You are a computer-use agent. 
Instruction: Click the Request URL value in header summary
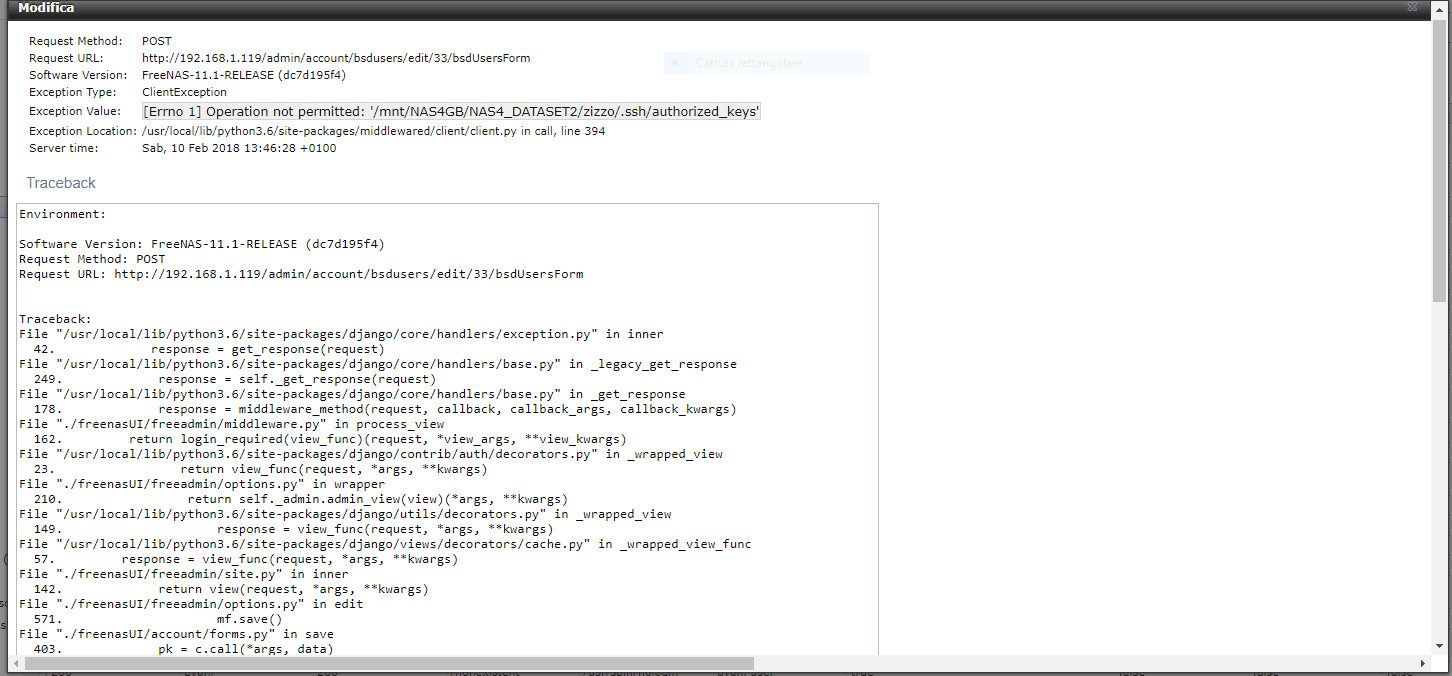(336, 58)
